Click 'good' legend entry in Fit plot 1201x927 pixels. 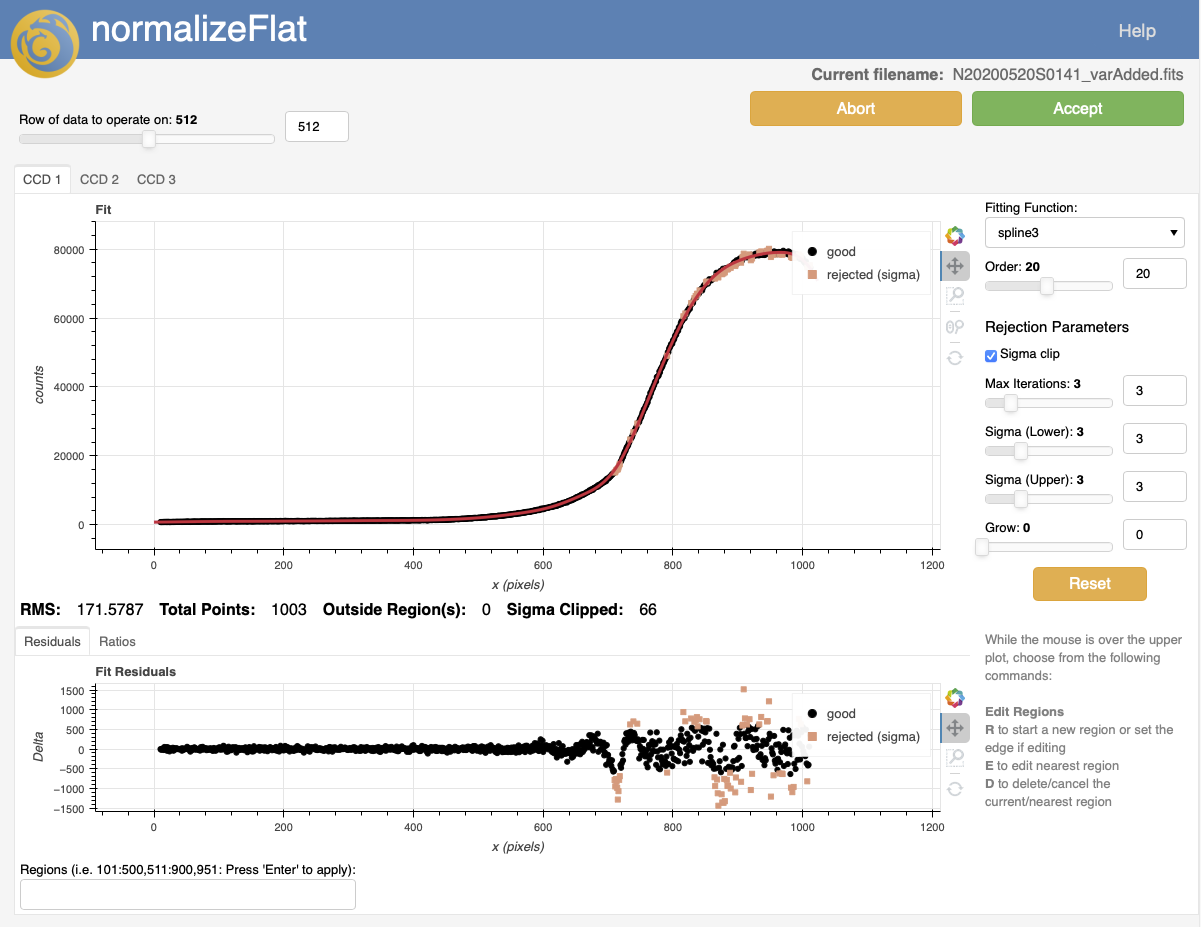click(831, 252)
